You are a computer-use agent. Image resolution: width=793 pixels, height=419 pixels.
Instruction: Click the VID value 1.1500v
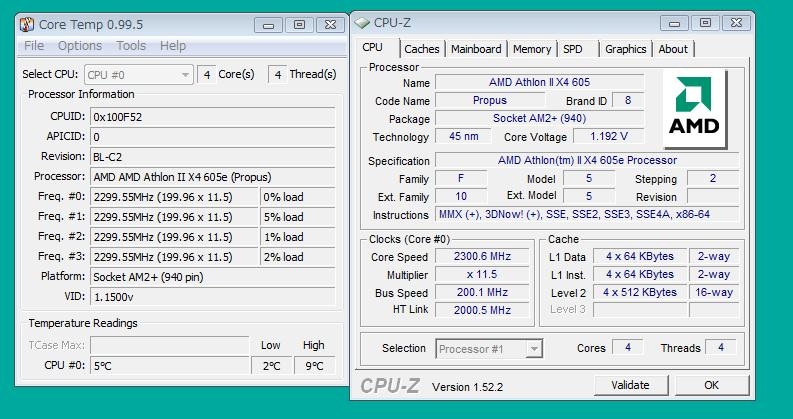tap(212, 297)
